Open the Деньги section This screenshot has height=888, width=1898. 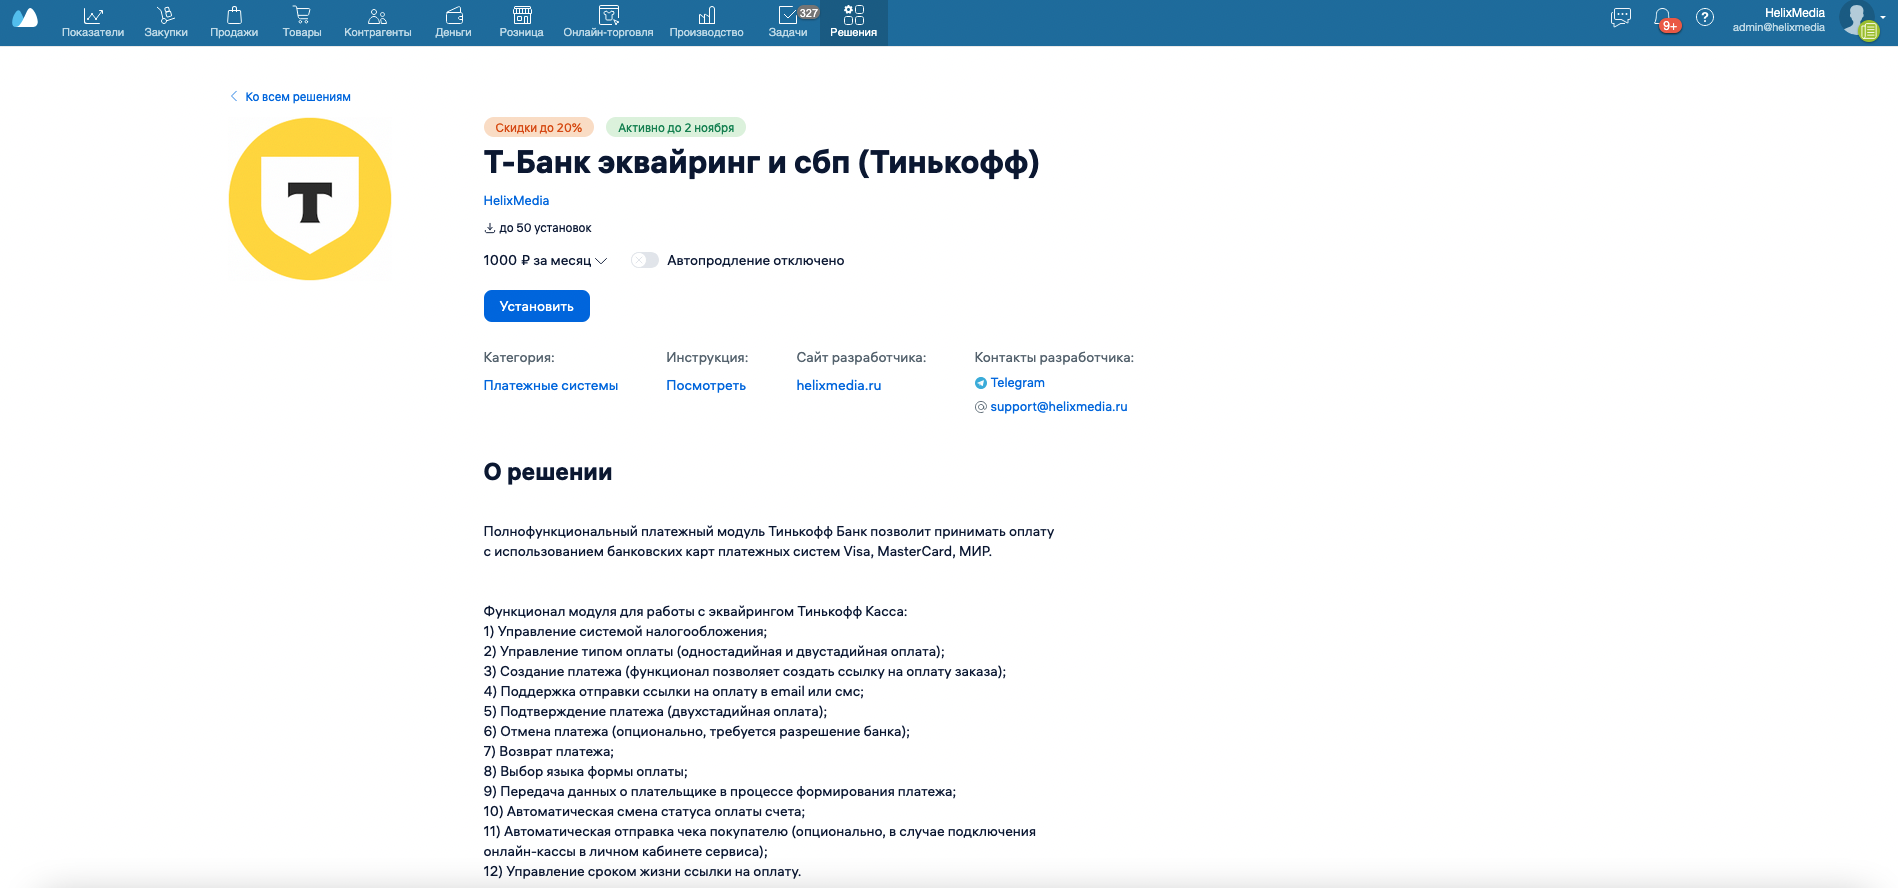click(454, 22)
